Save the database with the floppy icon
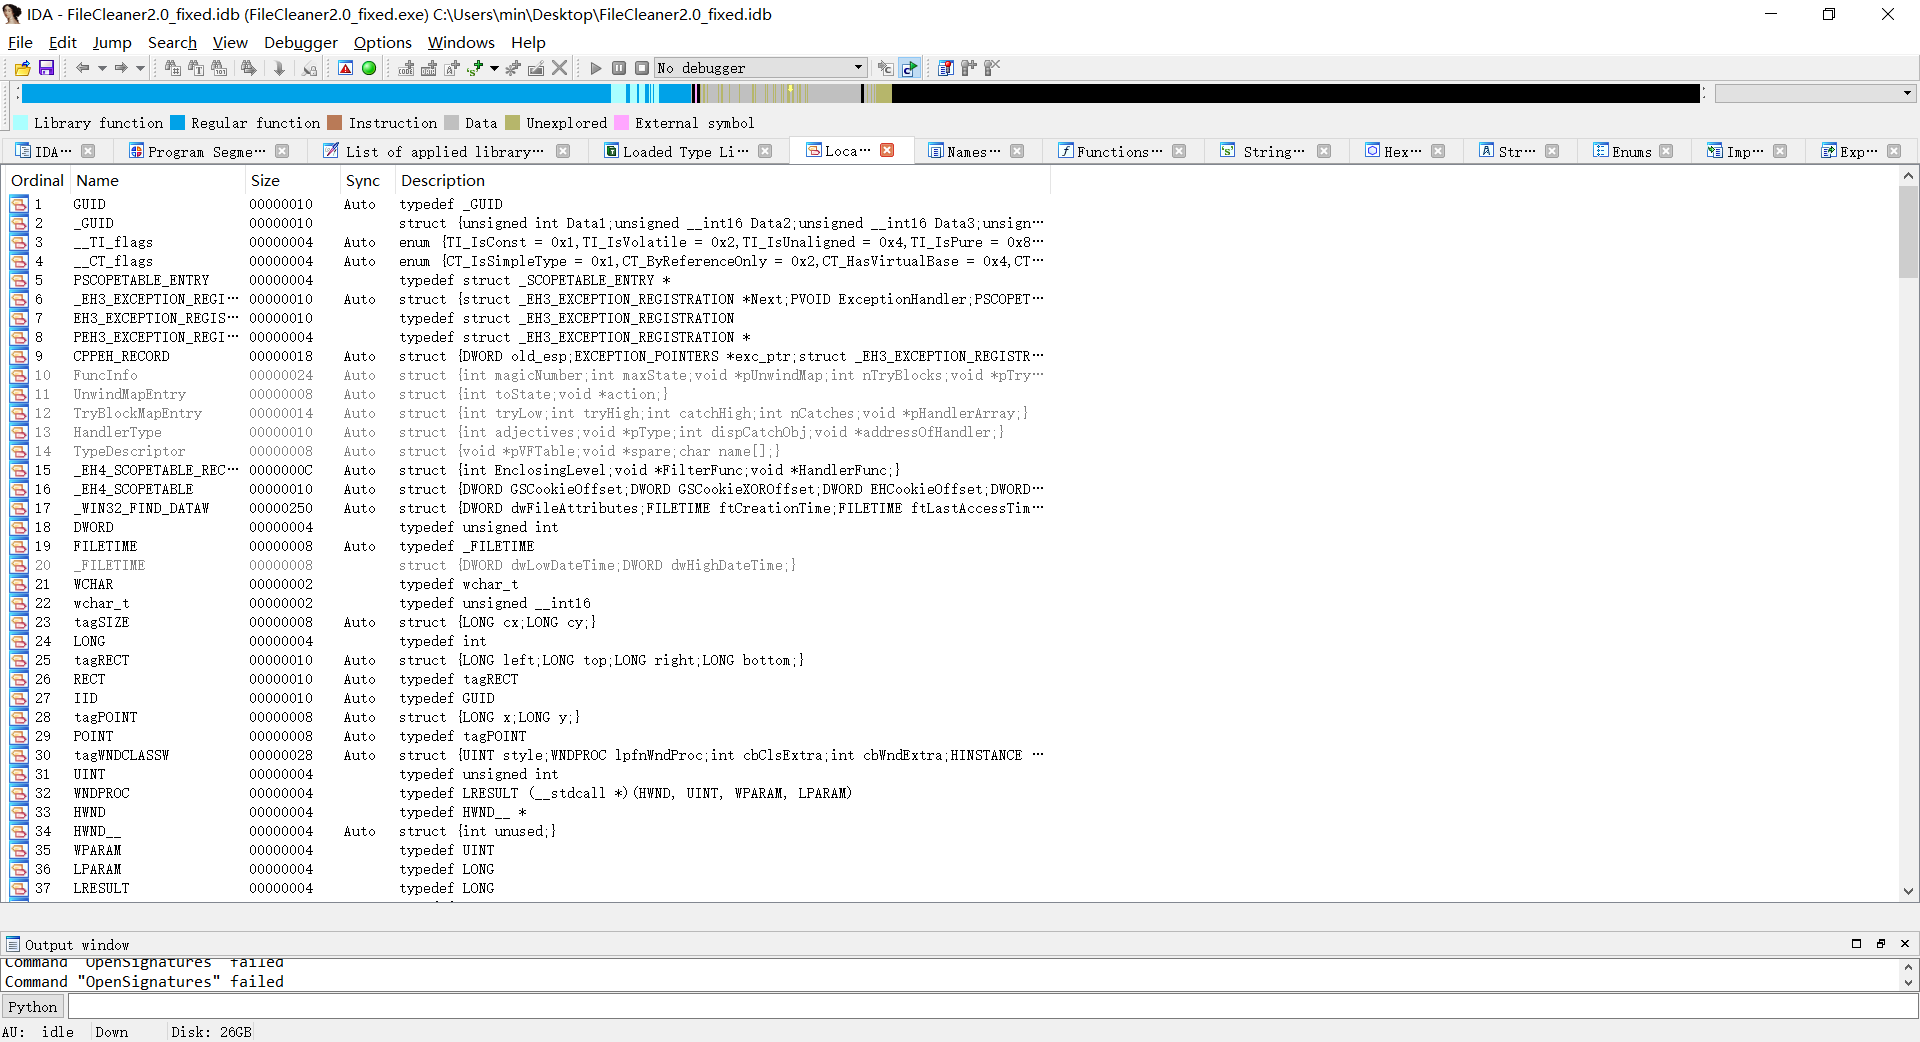The width and height of the screenshot is (1920, 1042). [46, 68]
